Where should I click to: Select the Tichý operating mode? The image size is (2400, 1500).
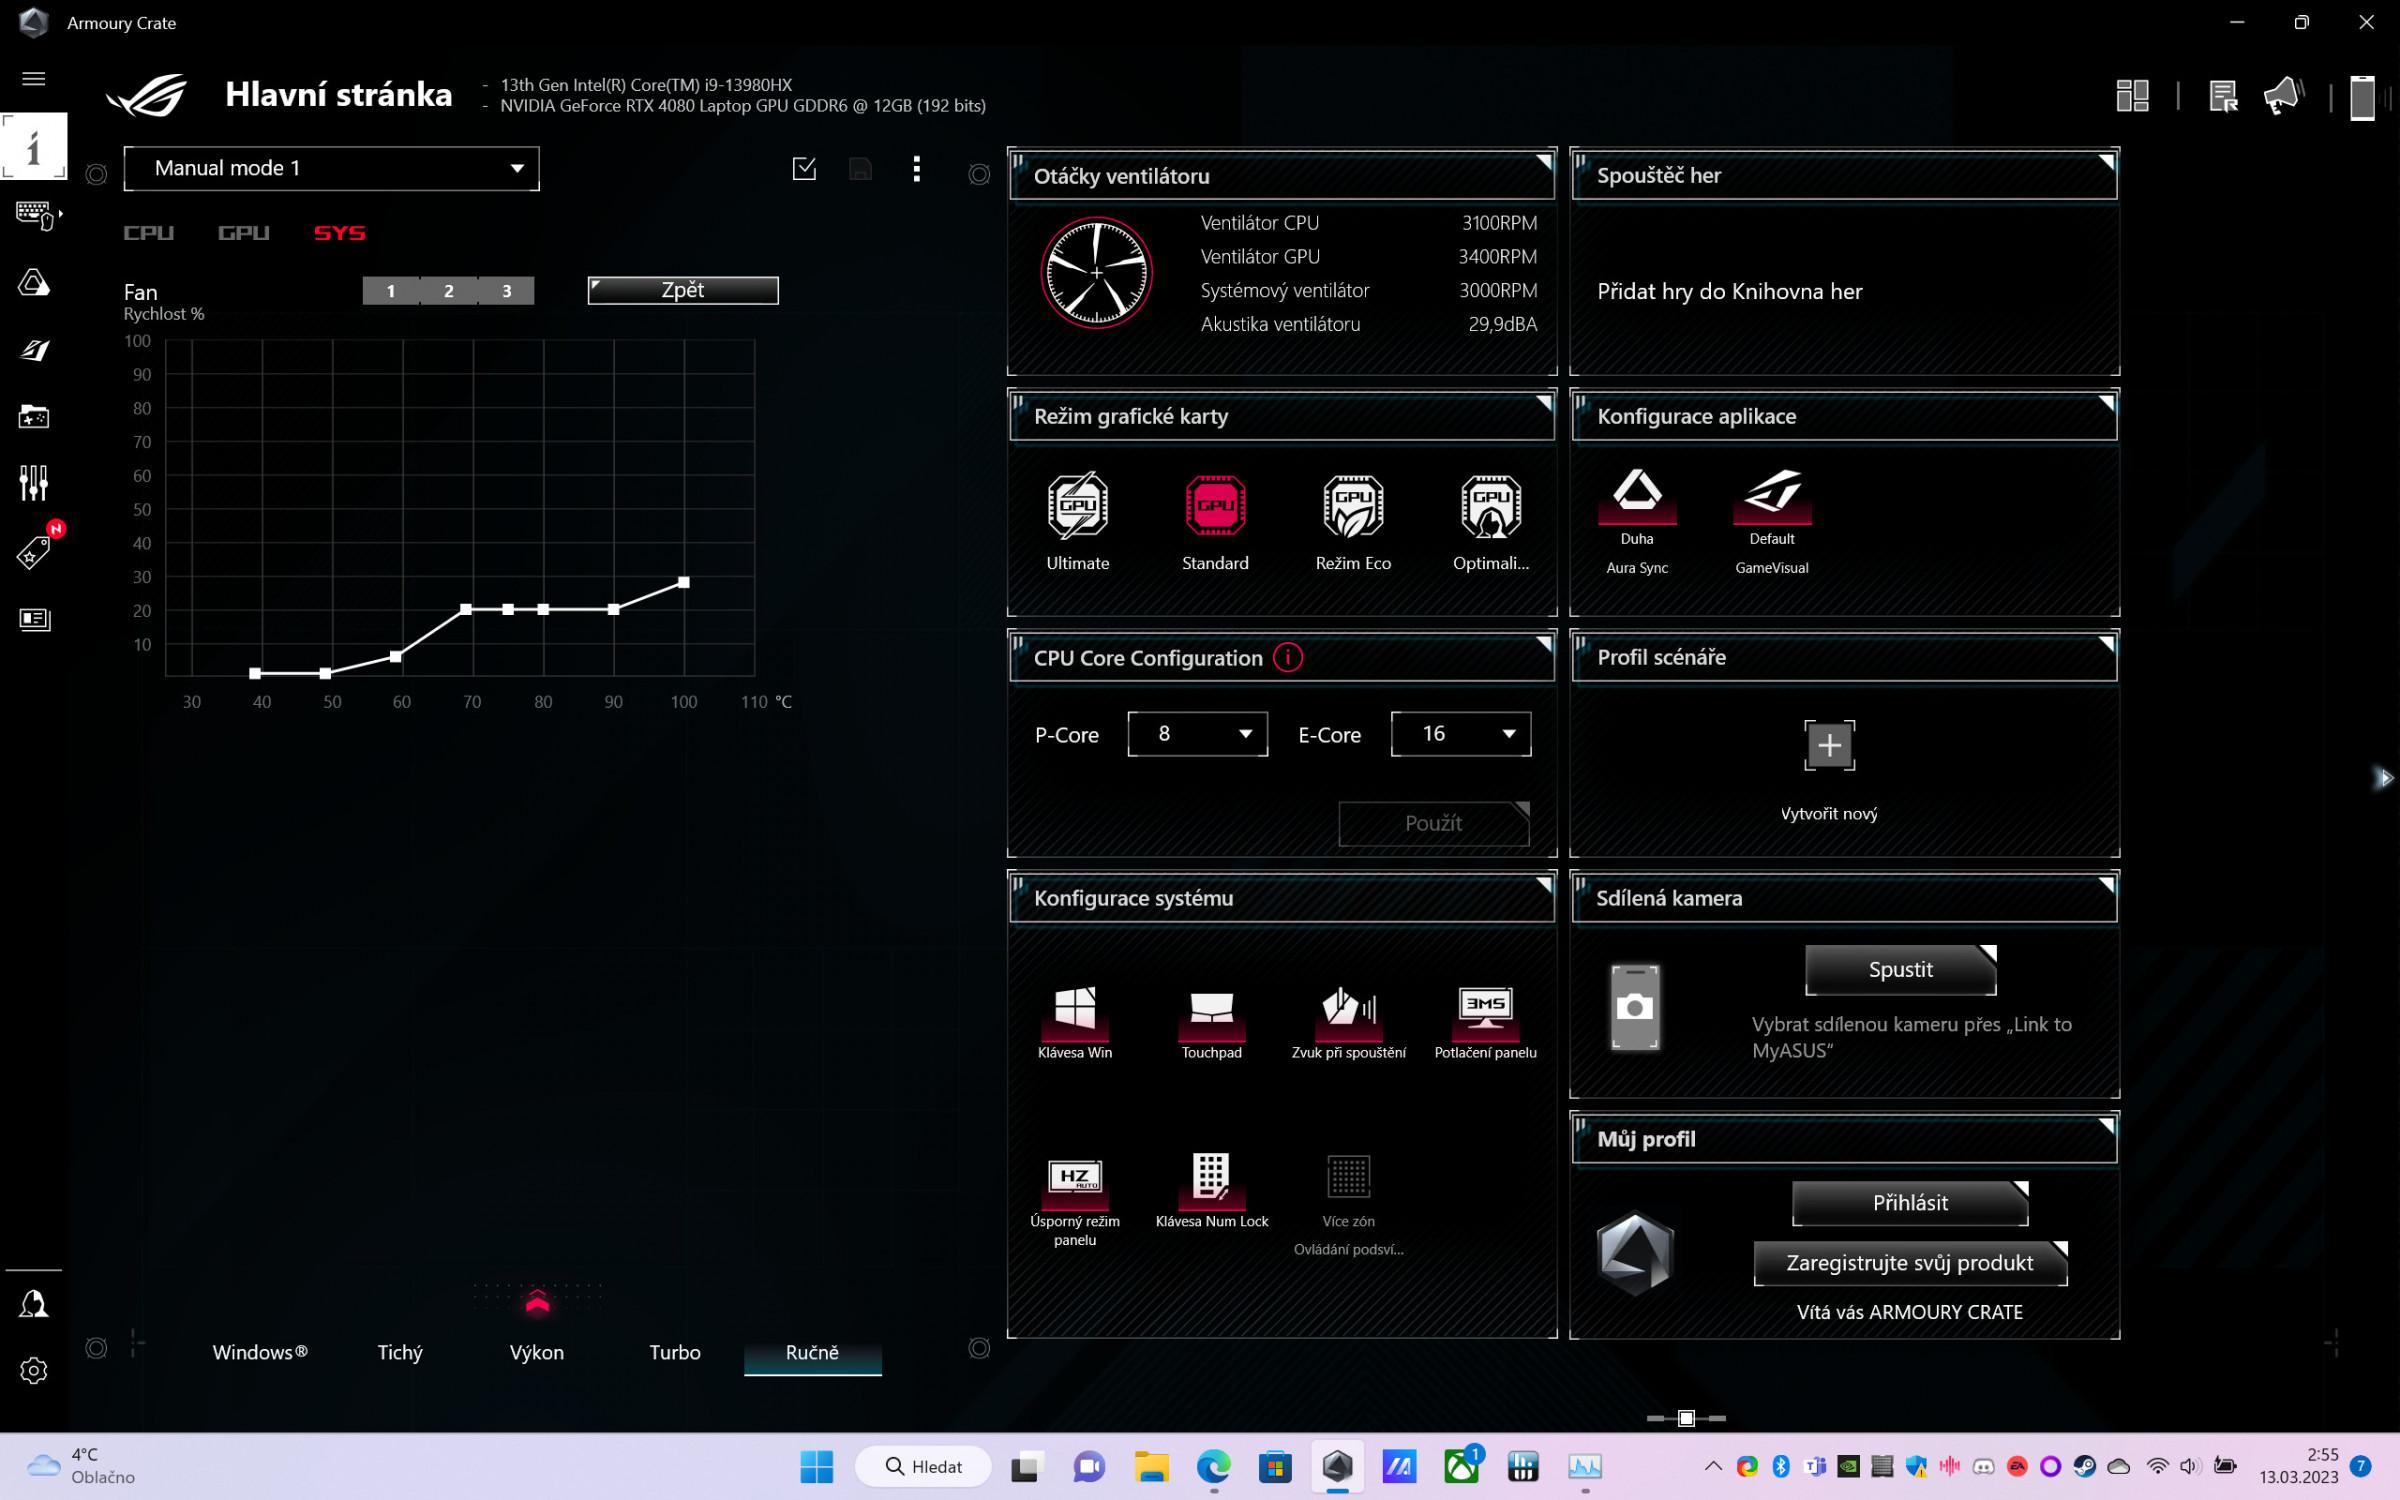click(400, 1352)
